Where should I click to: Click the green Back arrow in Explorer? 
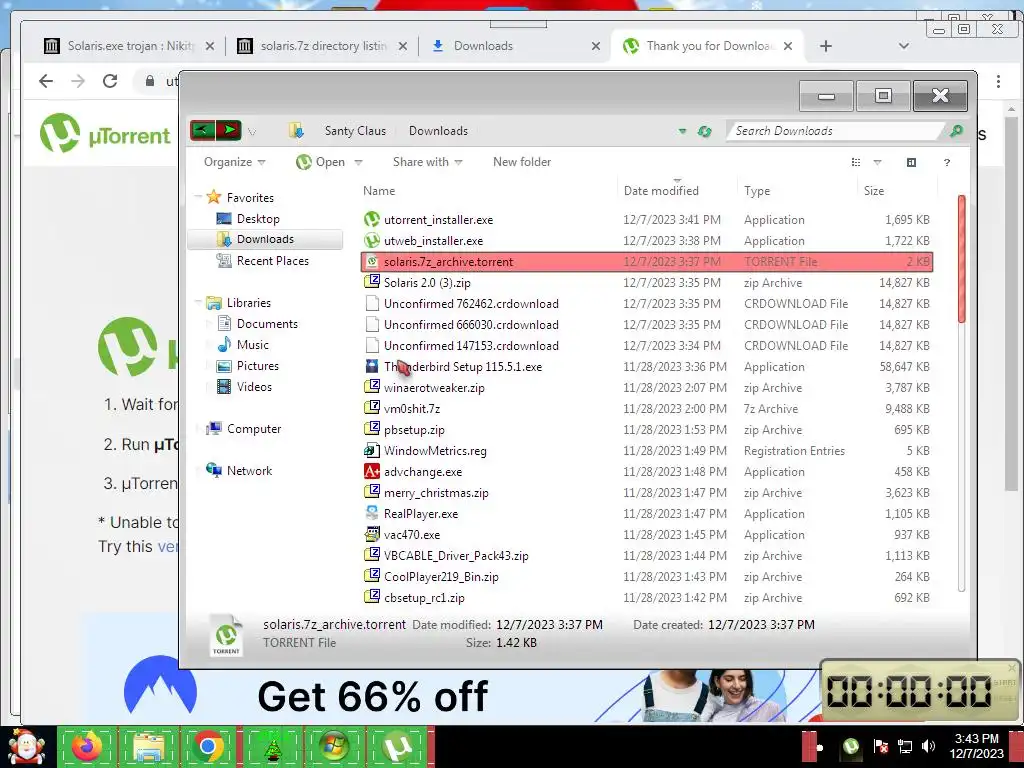[202, 130]
